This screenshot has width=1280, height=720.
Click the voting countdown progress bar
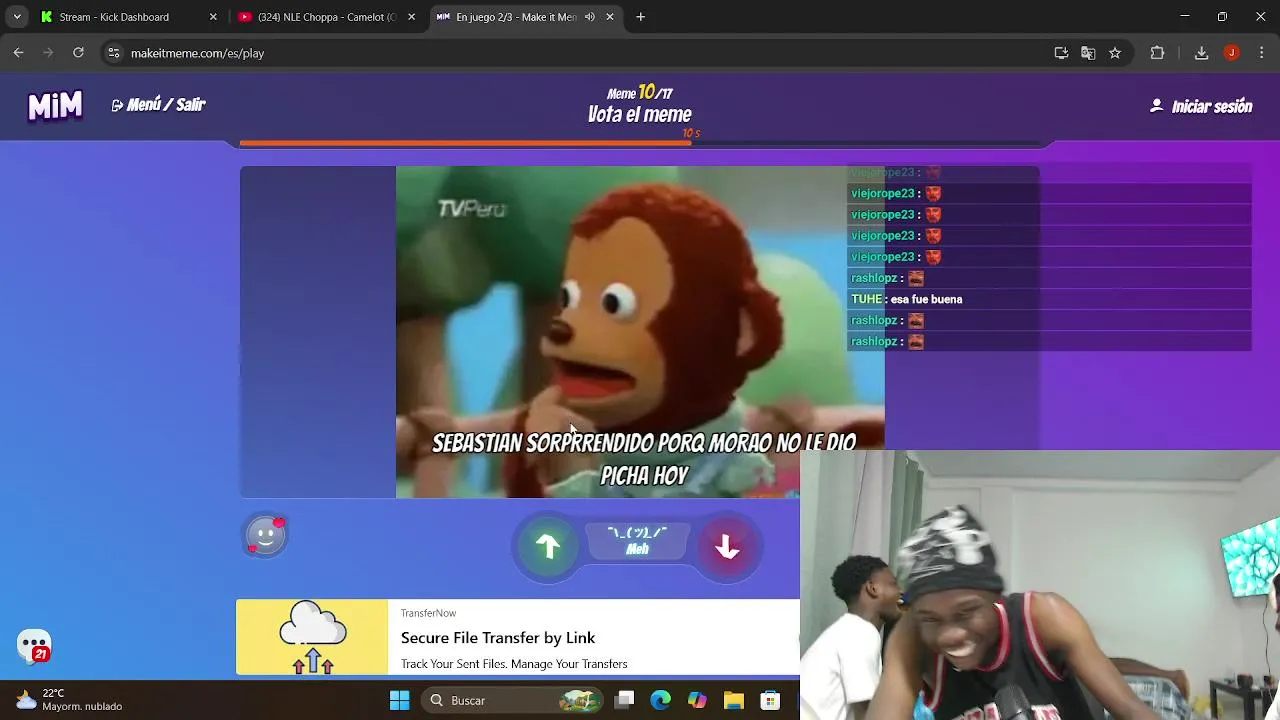tap(640, 143)
